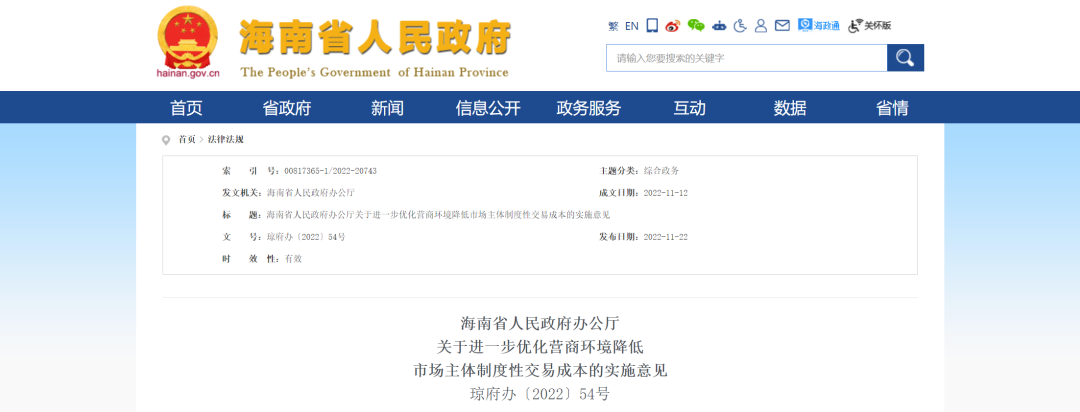This screenshot has width=1080, height=412.
Task: Open the mobile version tablet icon
Action: (x=652, y=26)
